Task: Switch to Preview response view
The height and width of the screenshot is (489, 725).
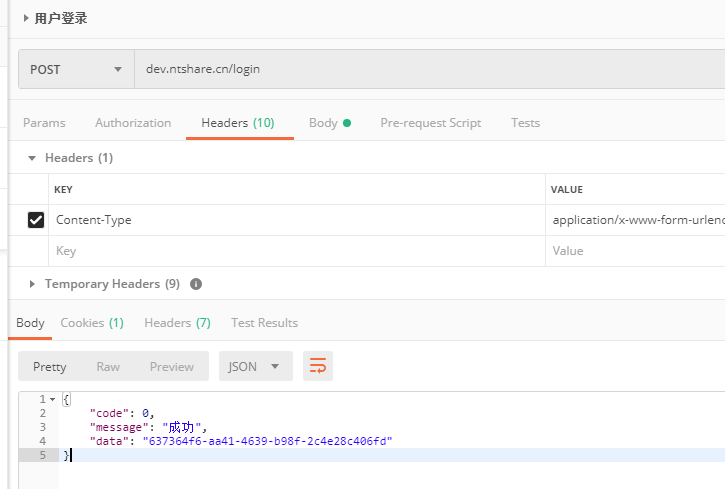Action: tap(172, 367)
